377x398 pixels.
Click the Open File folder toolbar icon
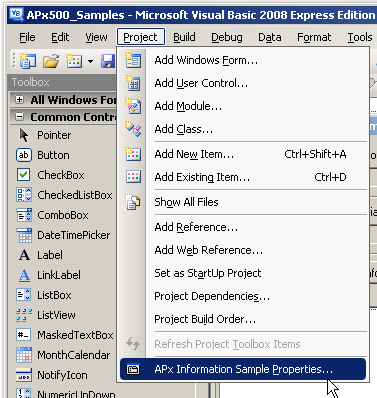(x=51, y=61)
